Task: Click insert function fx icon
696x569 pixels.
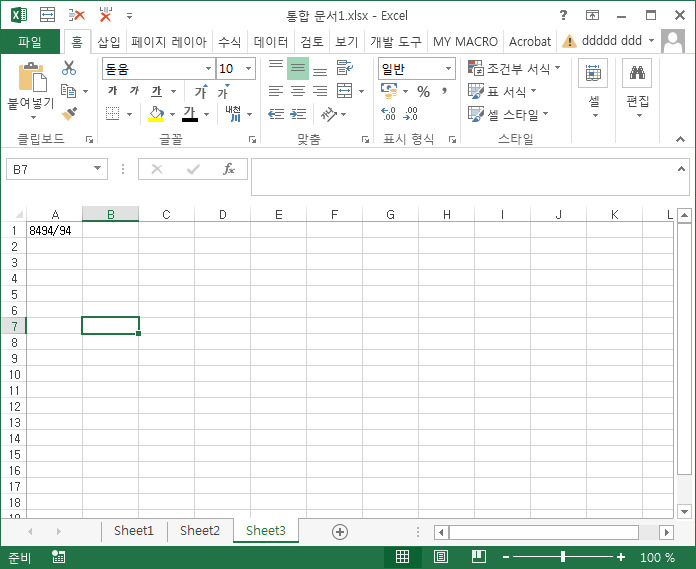Action: (x=229, y=169)
